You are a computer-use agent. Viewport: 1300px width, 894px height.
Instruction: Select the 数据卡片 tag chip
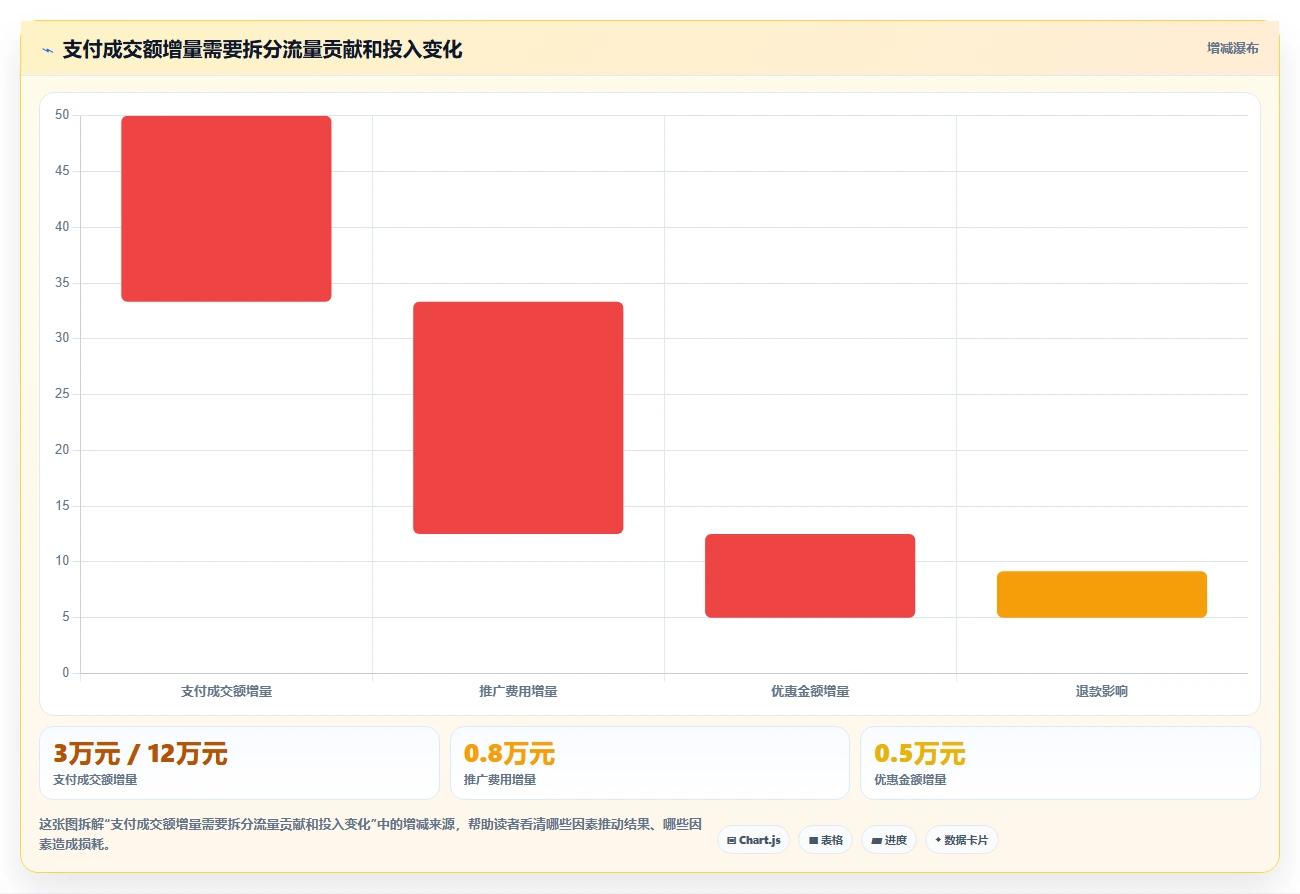pos(961,840)
